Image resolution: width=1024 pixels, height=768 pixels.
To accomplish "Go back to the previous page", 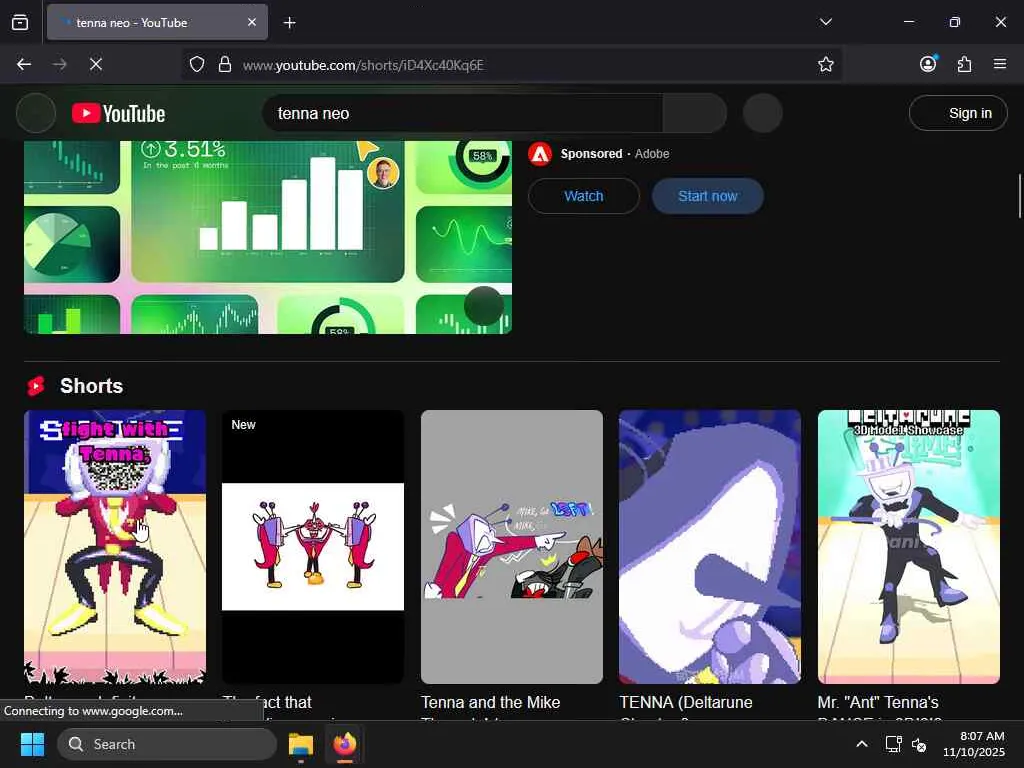I will tap(24, 64).
